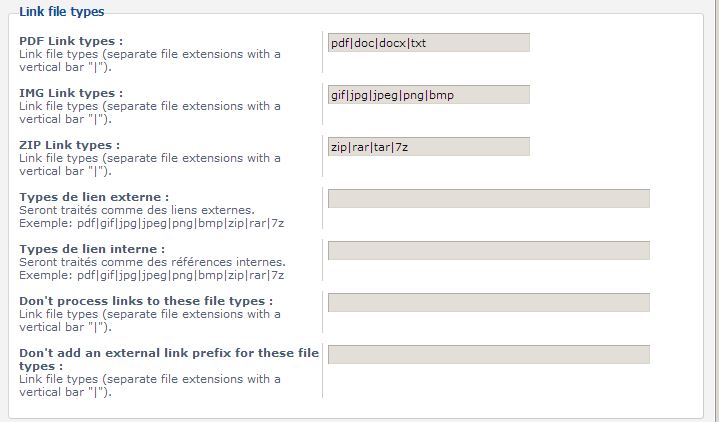Viewport: 719px width, 422px height.
Task: Click the Exemple line under Types de lien externe
Action: (x=152, y=223)
